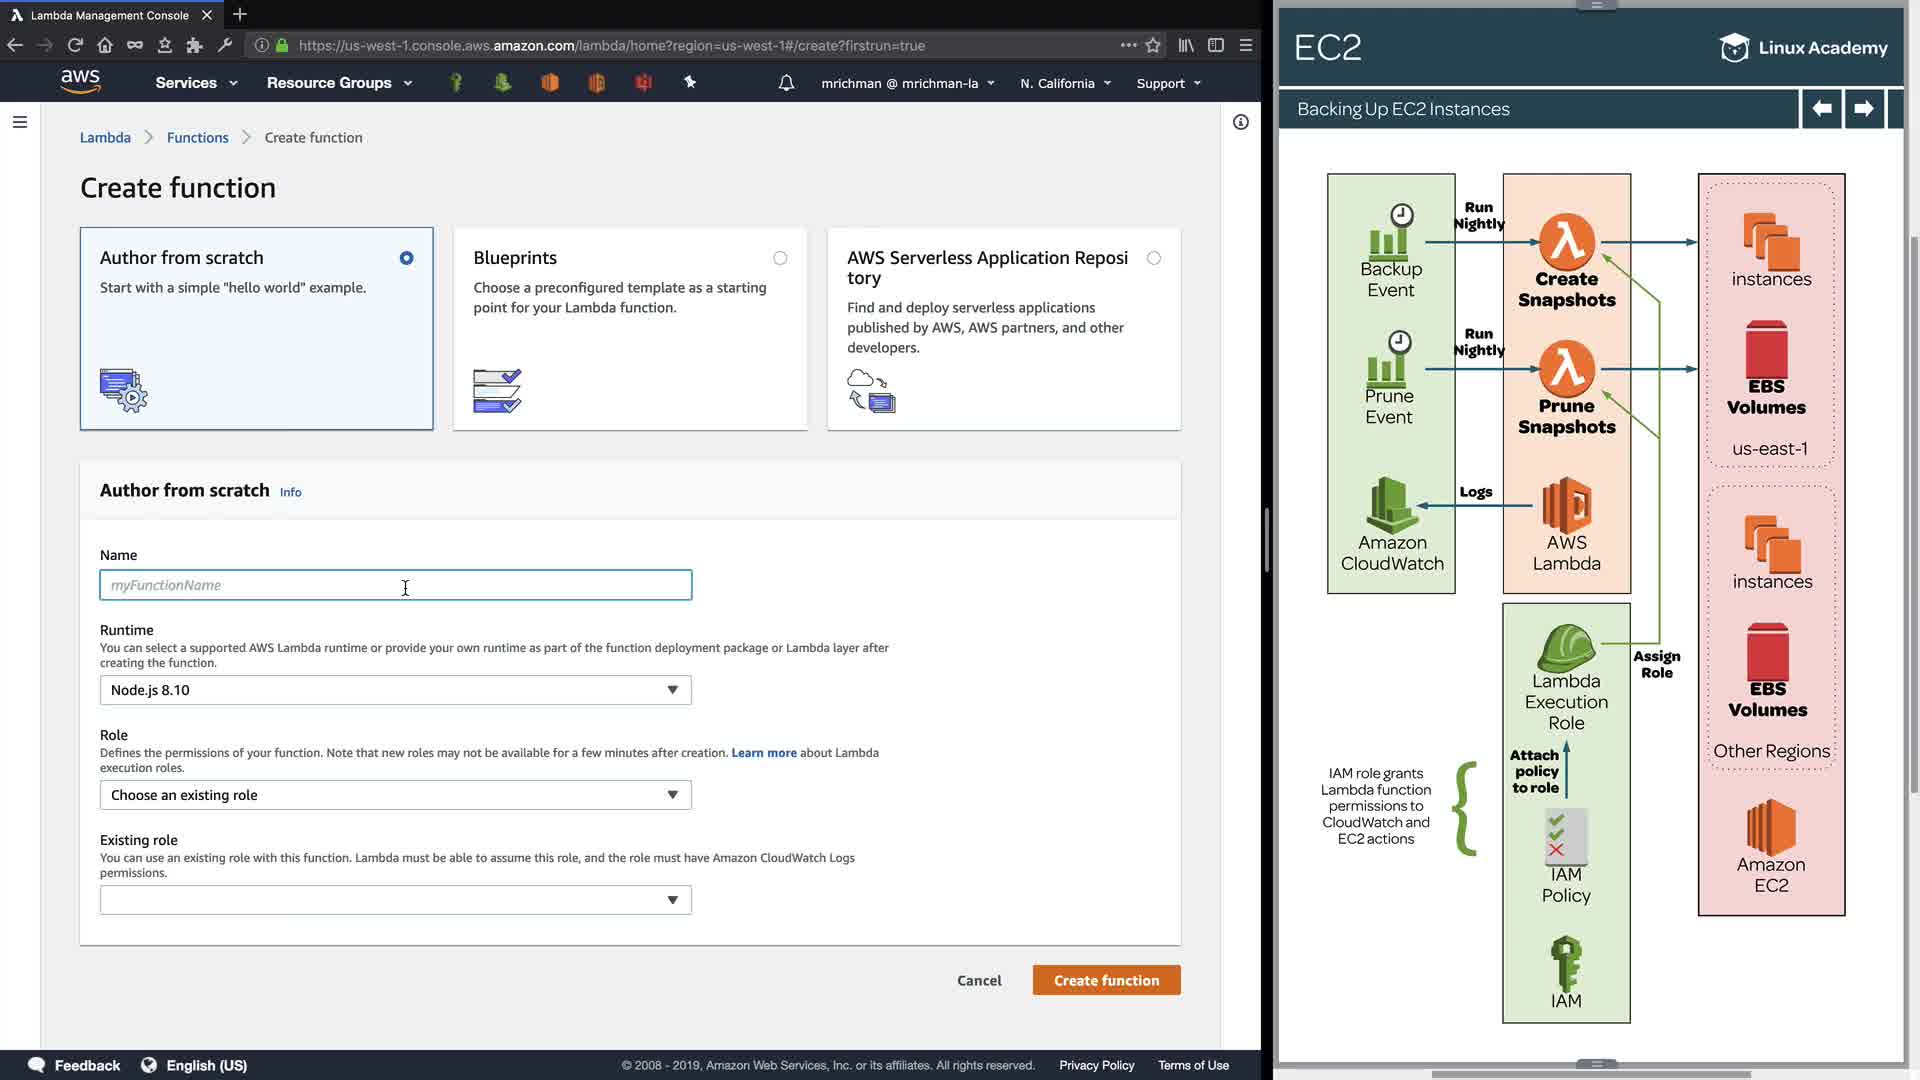1920x1080 pixels.
Task: Click the function Name input field
Action: [395, 585]
